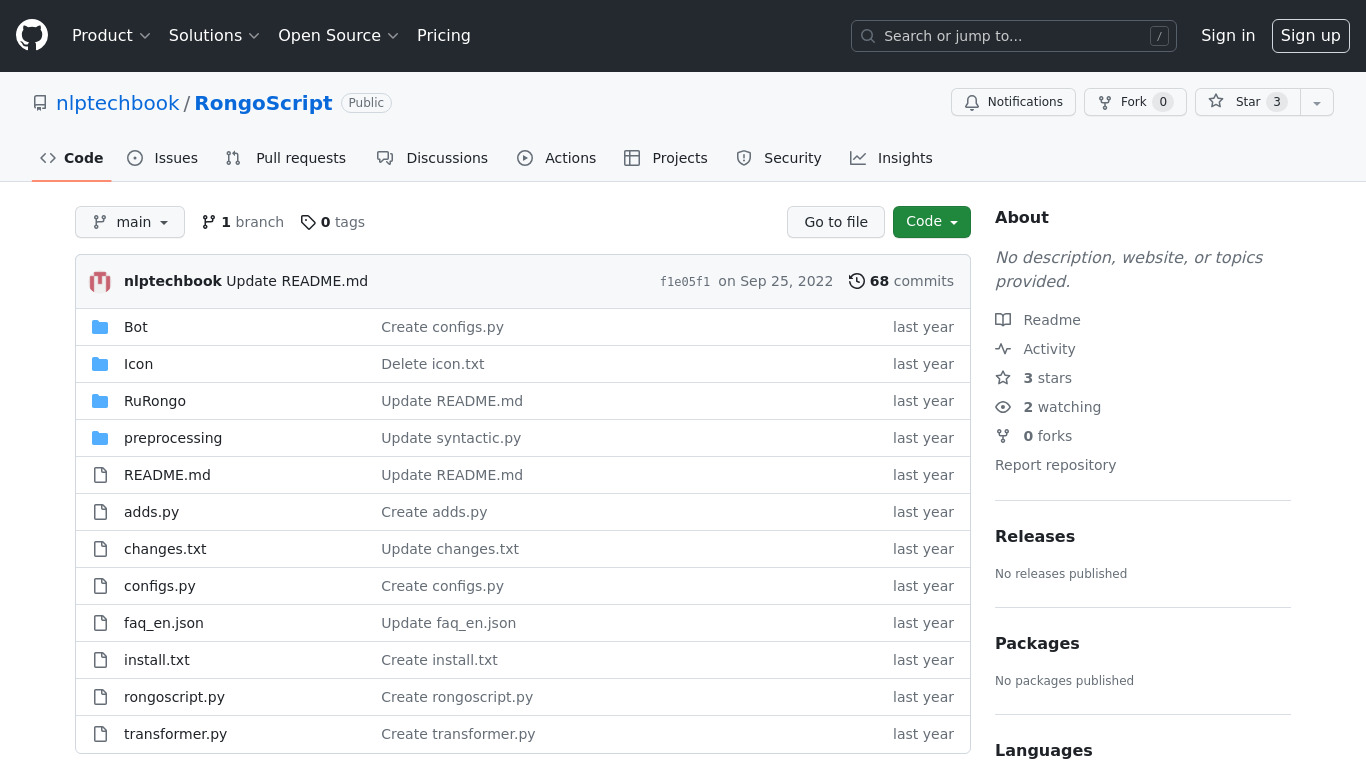Open the faq_en.json file
The width and height of the screenshot is (1366, 768).
[x=164, y=623]
